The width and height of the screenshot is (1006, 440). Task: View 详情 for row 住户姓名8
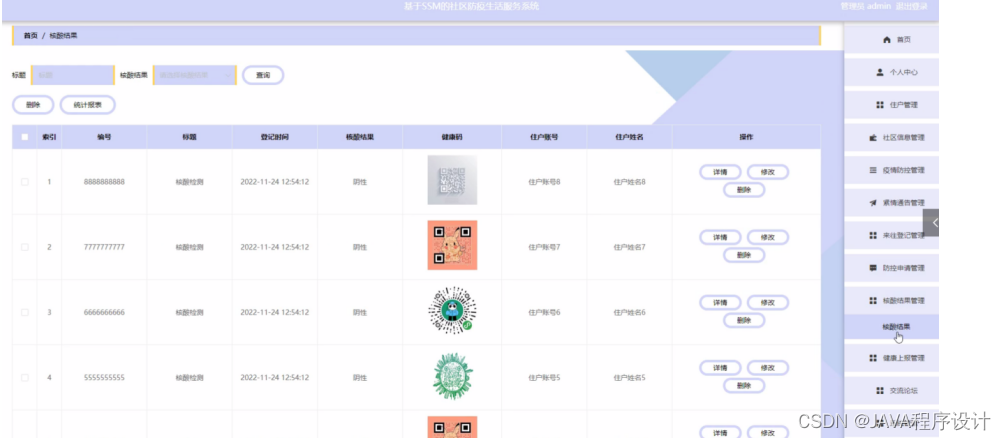[720, 172]
